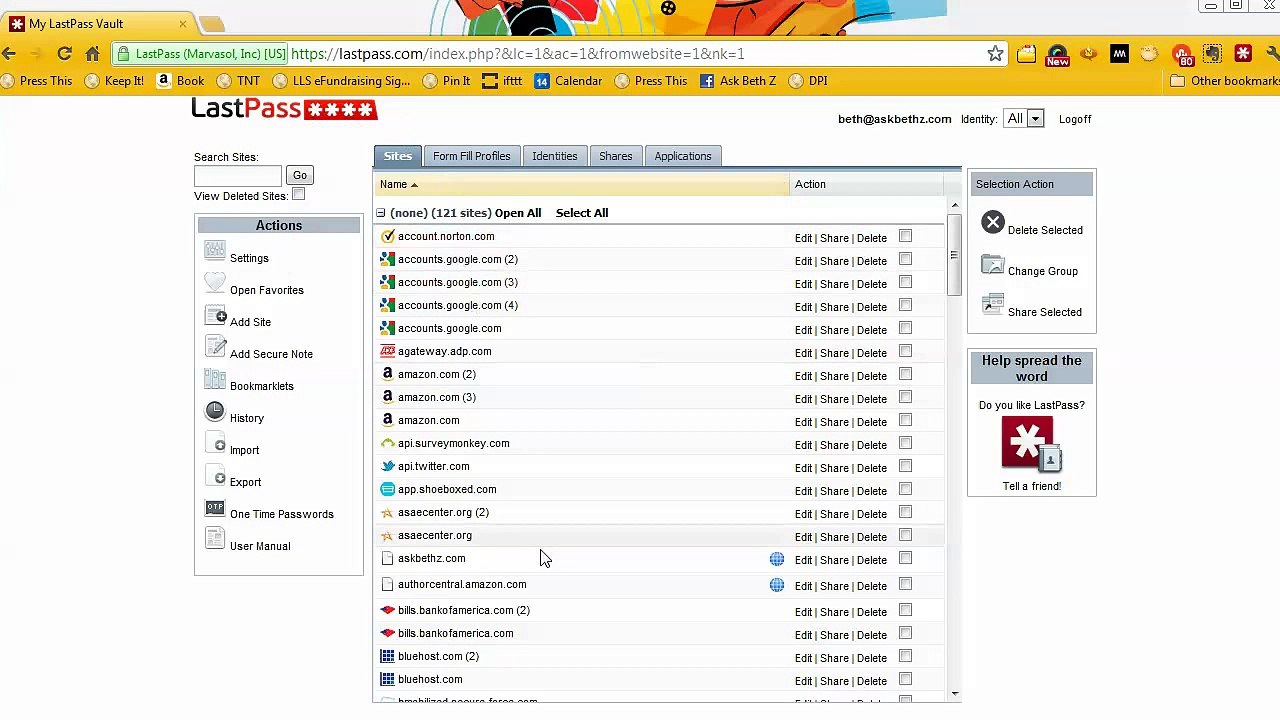This screenshot has width=1280, height=720.
Task: Bookmark this page with the star icon
Action: click(x=995, y=54)
